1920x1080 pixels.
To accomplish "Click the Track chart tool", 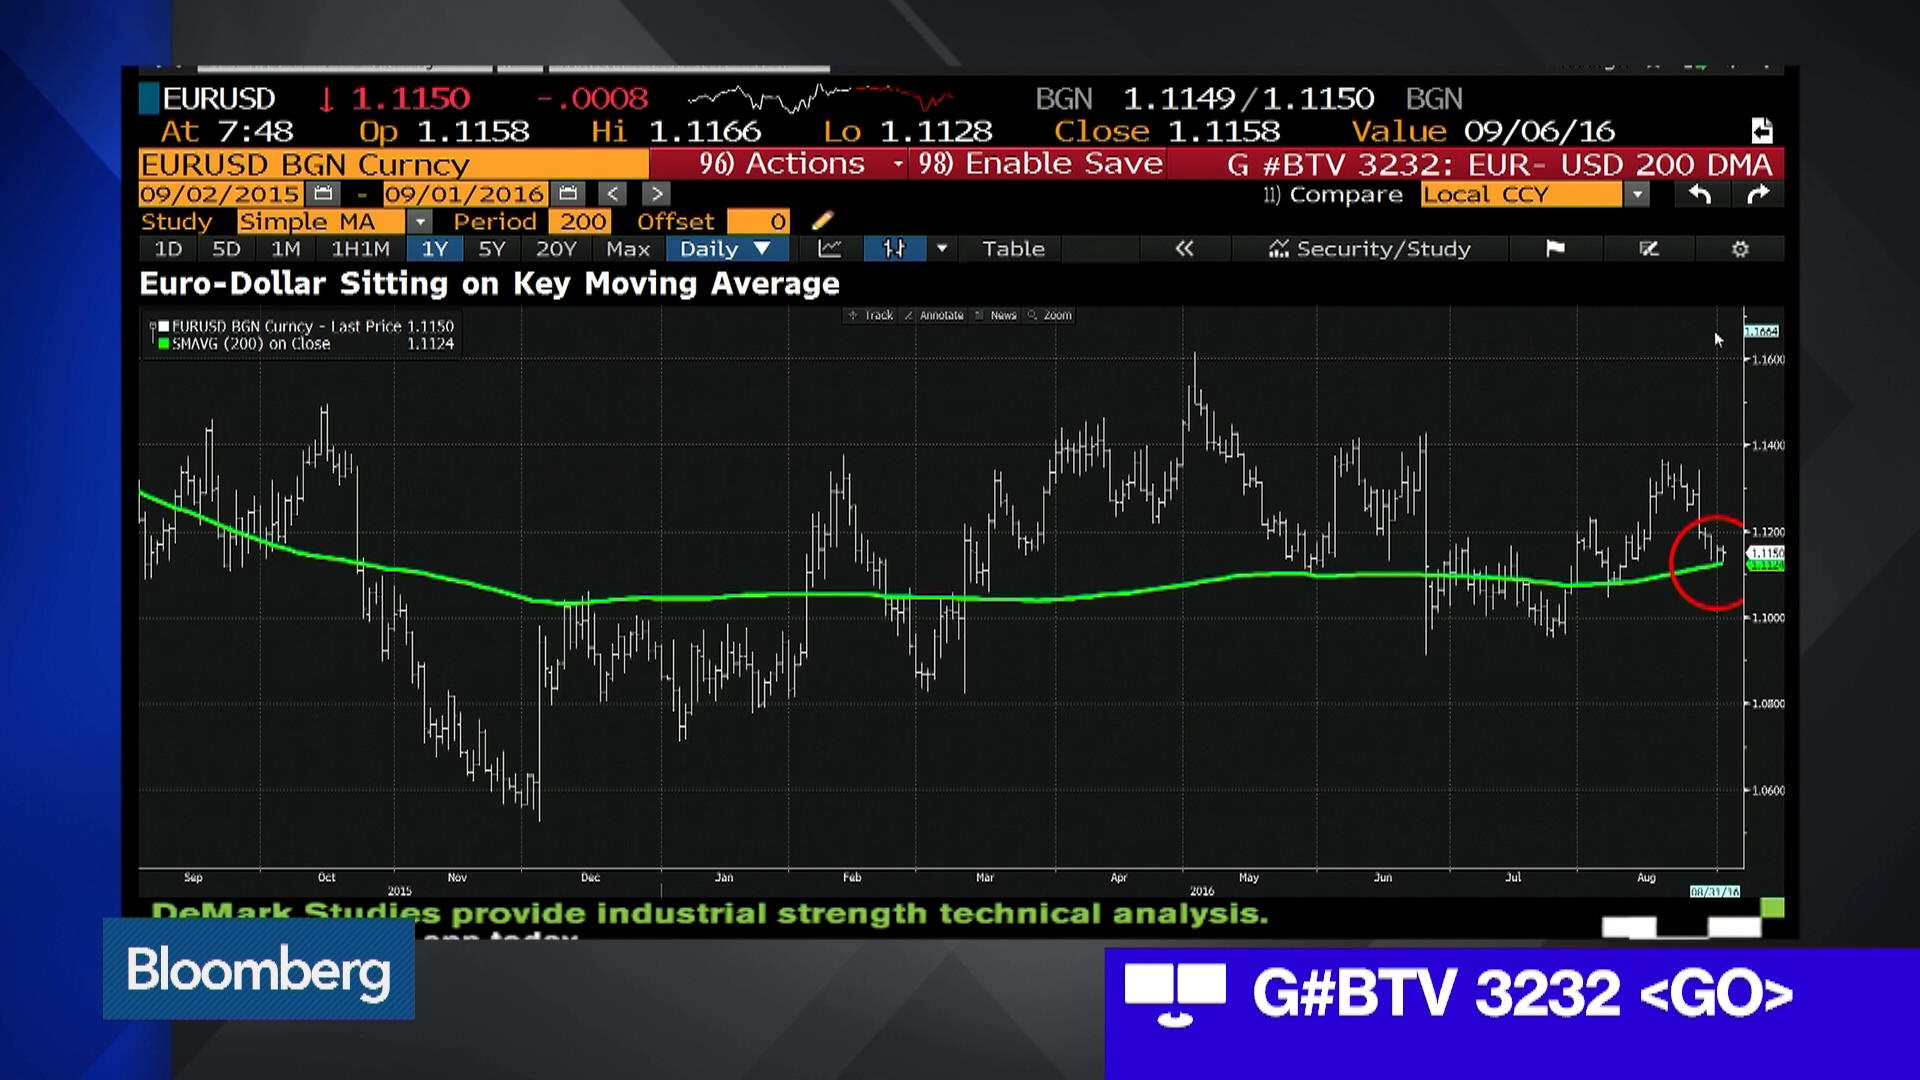I will [871, 315].
